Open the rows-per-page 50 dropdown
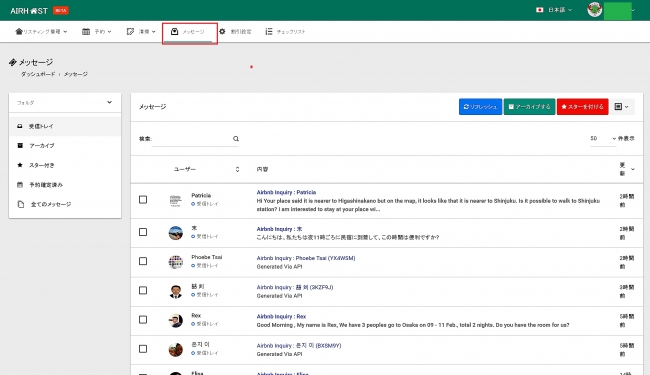 (603, 138)
